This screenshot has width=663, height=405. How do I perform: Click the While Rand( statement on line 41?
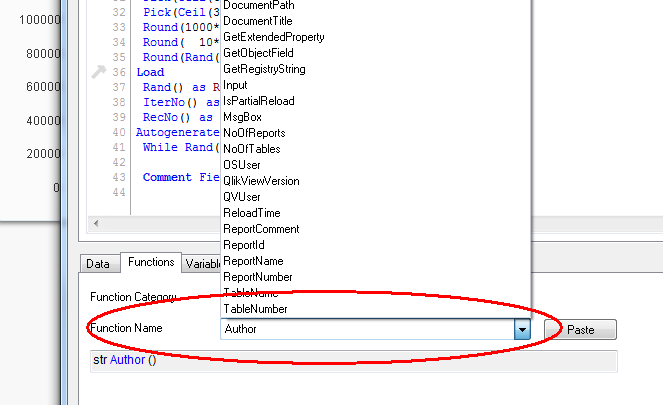click(x=181, y=147)
